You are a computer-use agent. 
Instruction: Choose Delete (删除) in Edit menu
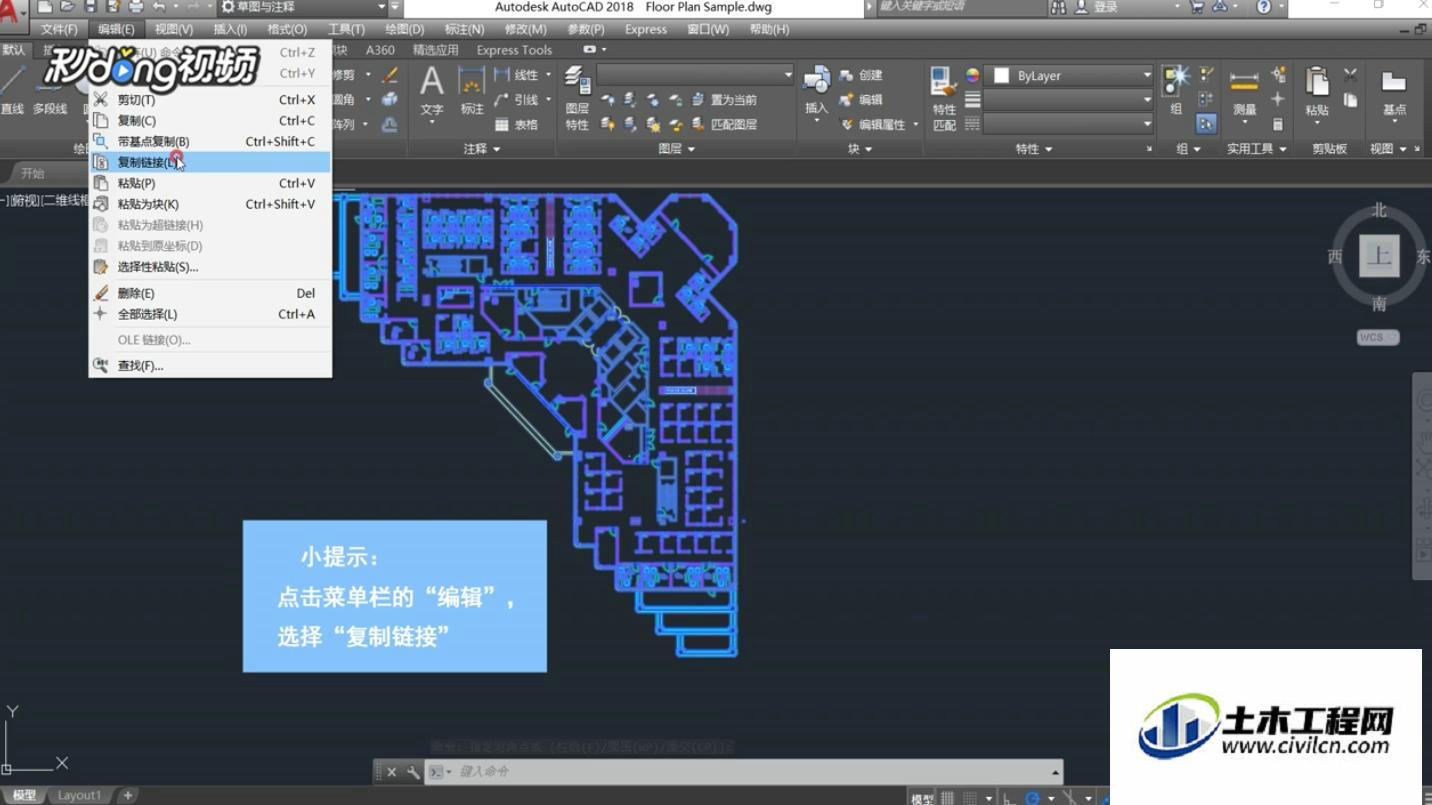coord(210,293)
